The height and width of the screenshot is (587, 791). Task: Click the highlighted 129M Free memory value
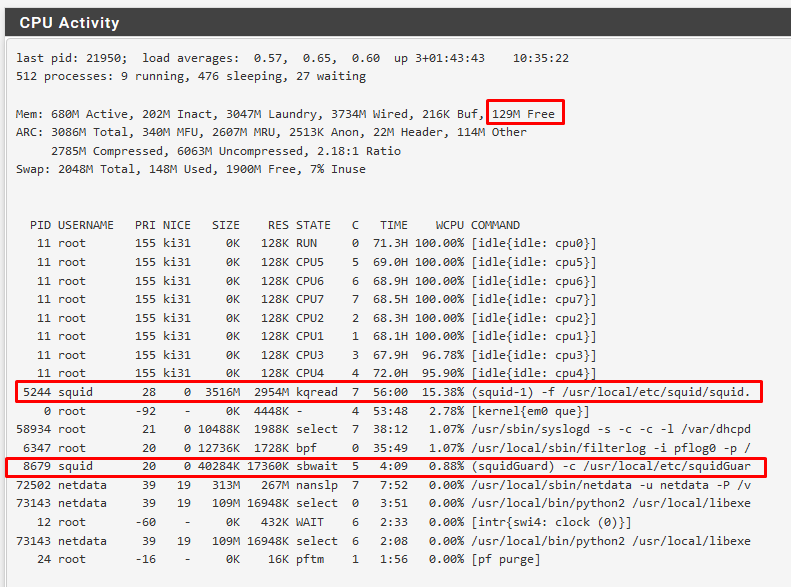tap(524, 114)
